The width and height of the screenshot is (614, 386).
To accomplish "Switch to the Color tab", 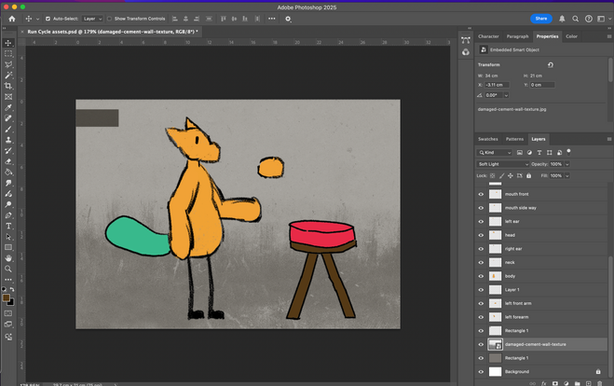I will (x=571, y=36).
